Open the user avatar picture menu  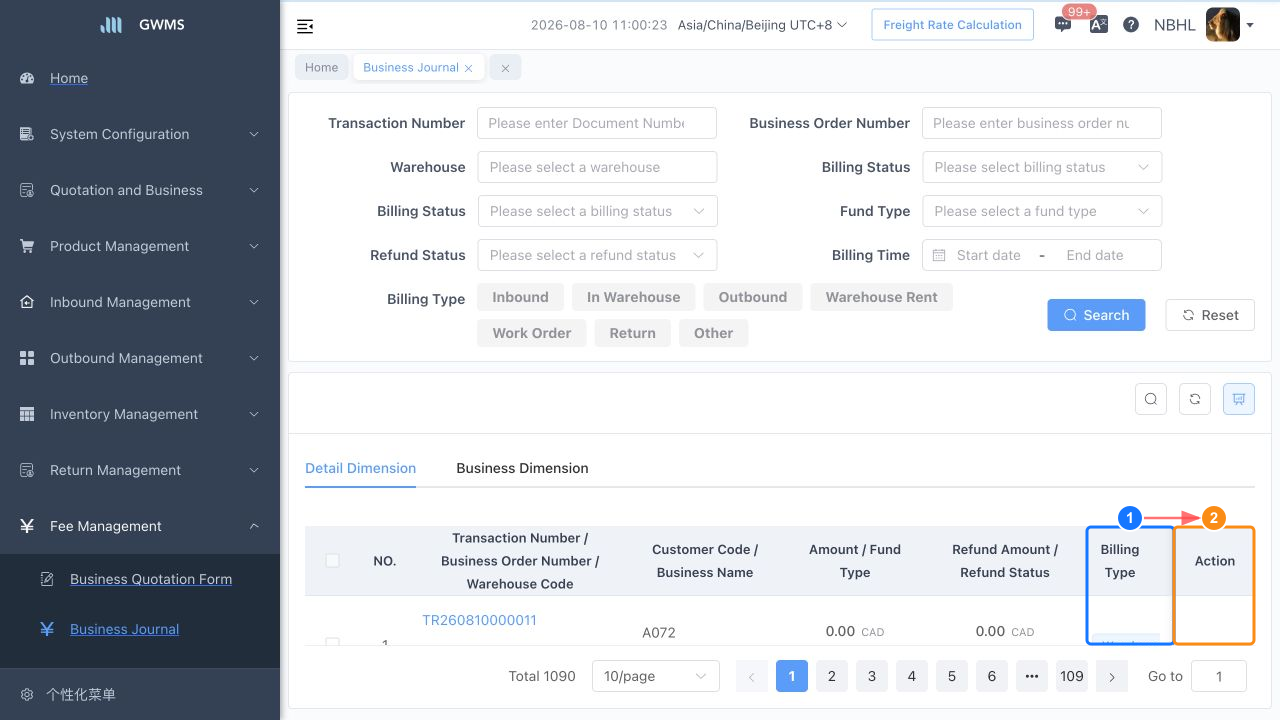[1223, 25]
